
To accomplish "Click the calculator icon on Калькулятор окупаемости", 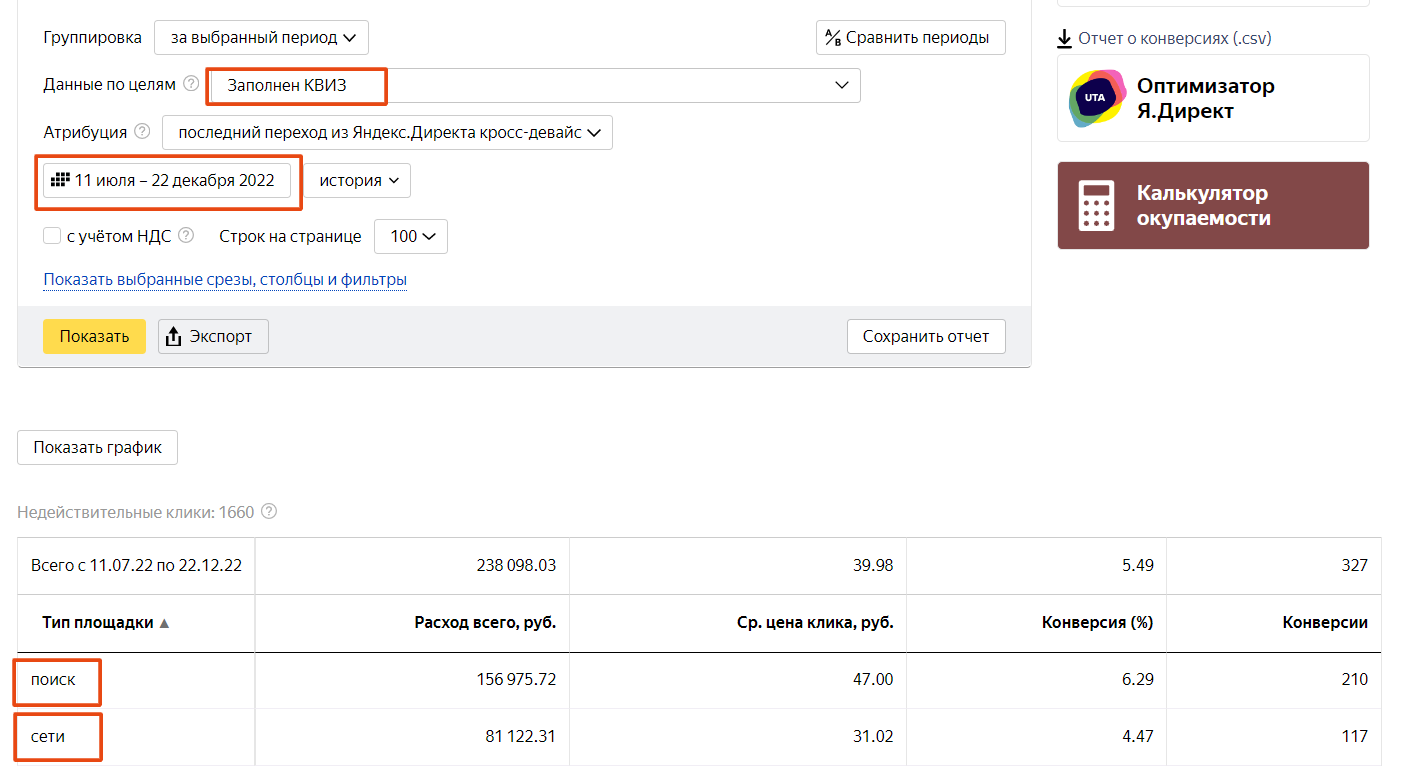I will click(x=1097, y=206).
